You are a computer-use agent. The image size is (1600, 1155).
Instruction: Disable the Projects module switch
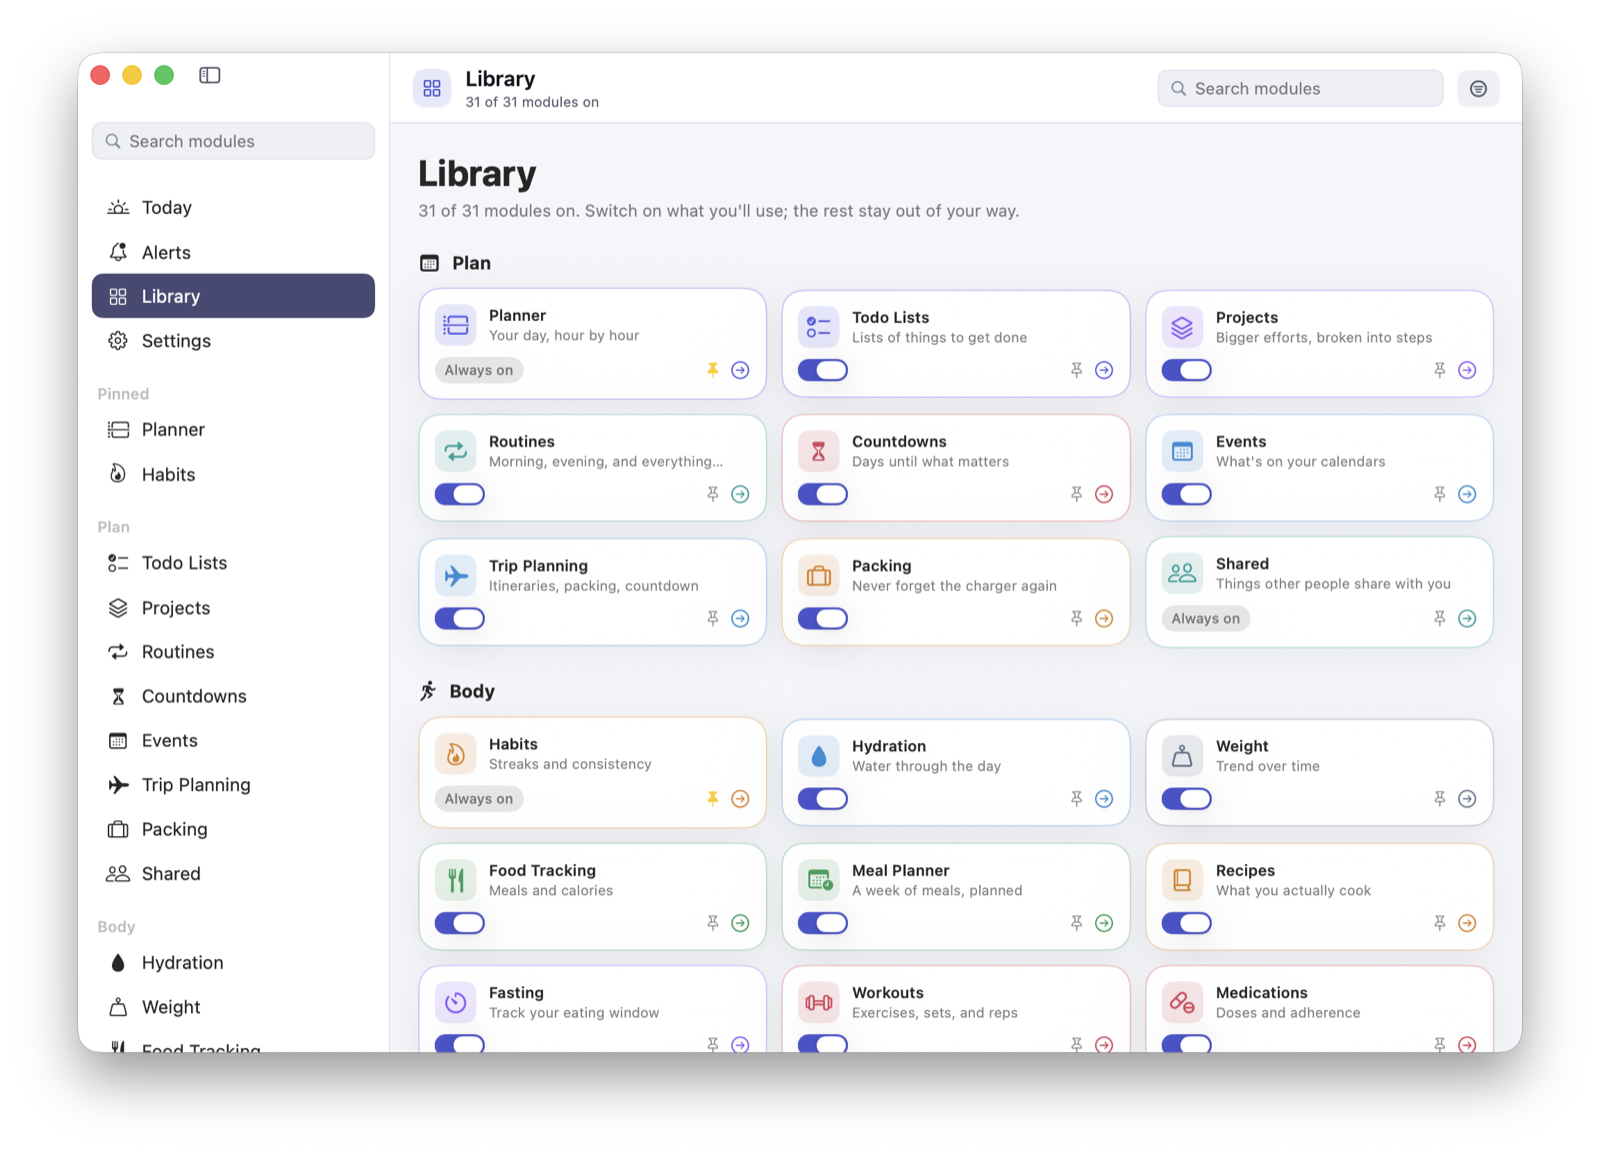coord(1186,370)
